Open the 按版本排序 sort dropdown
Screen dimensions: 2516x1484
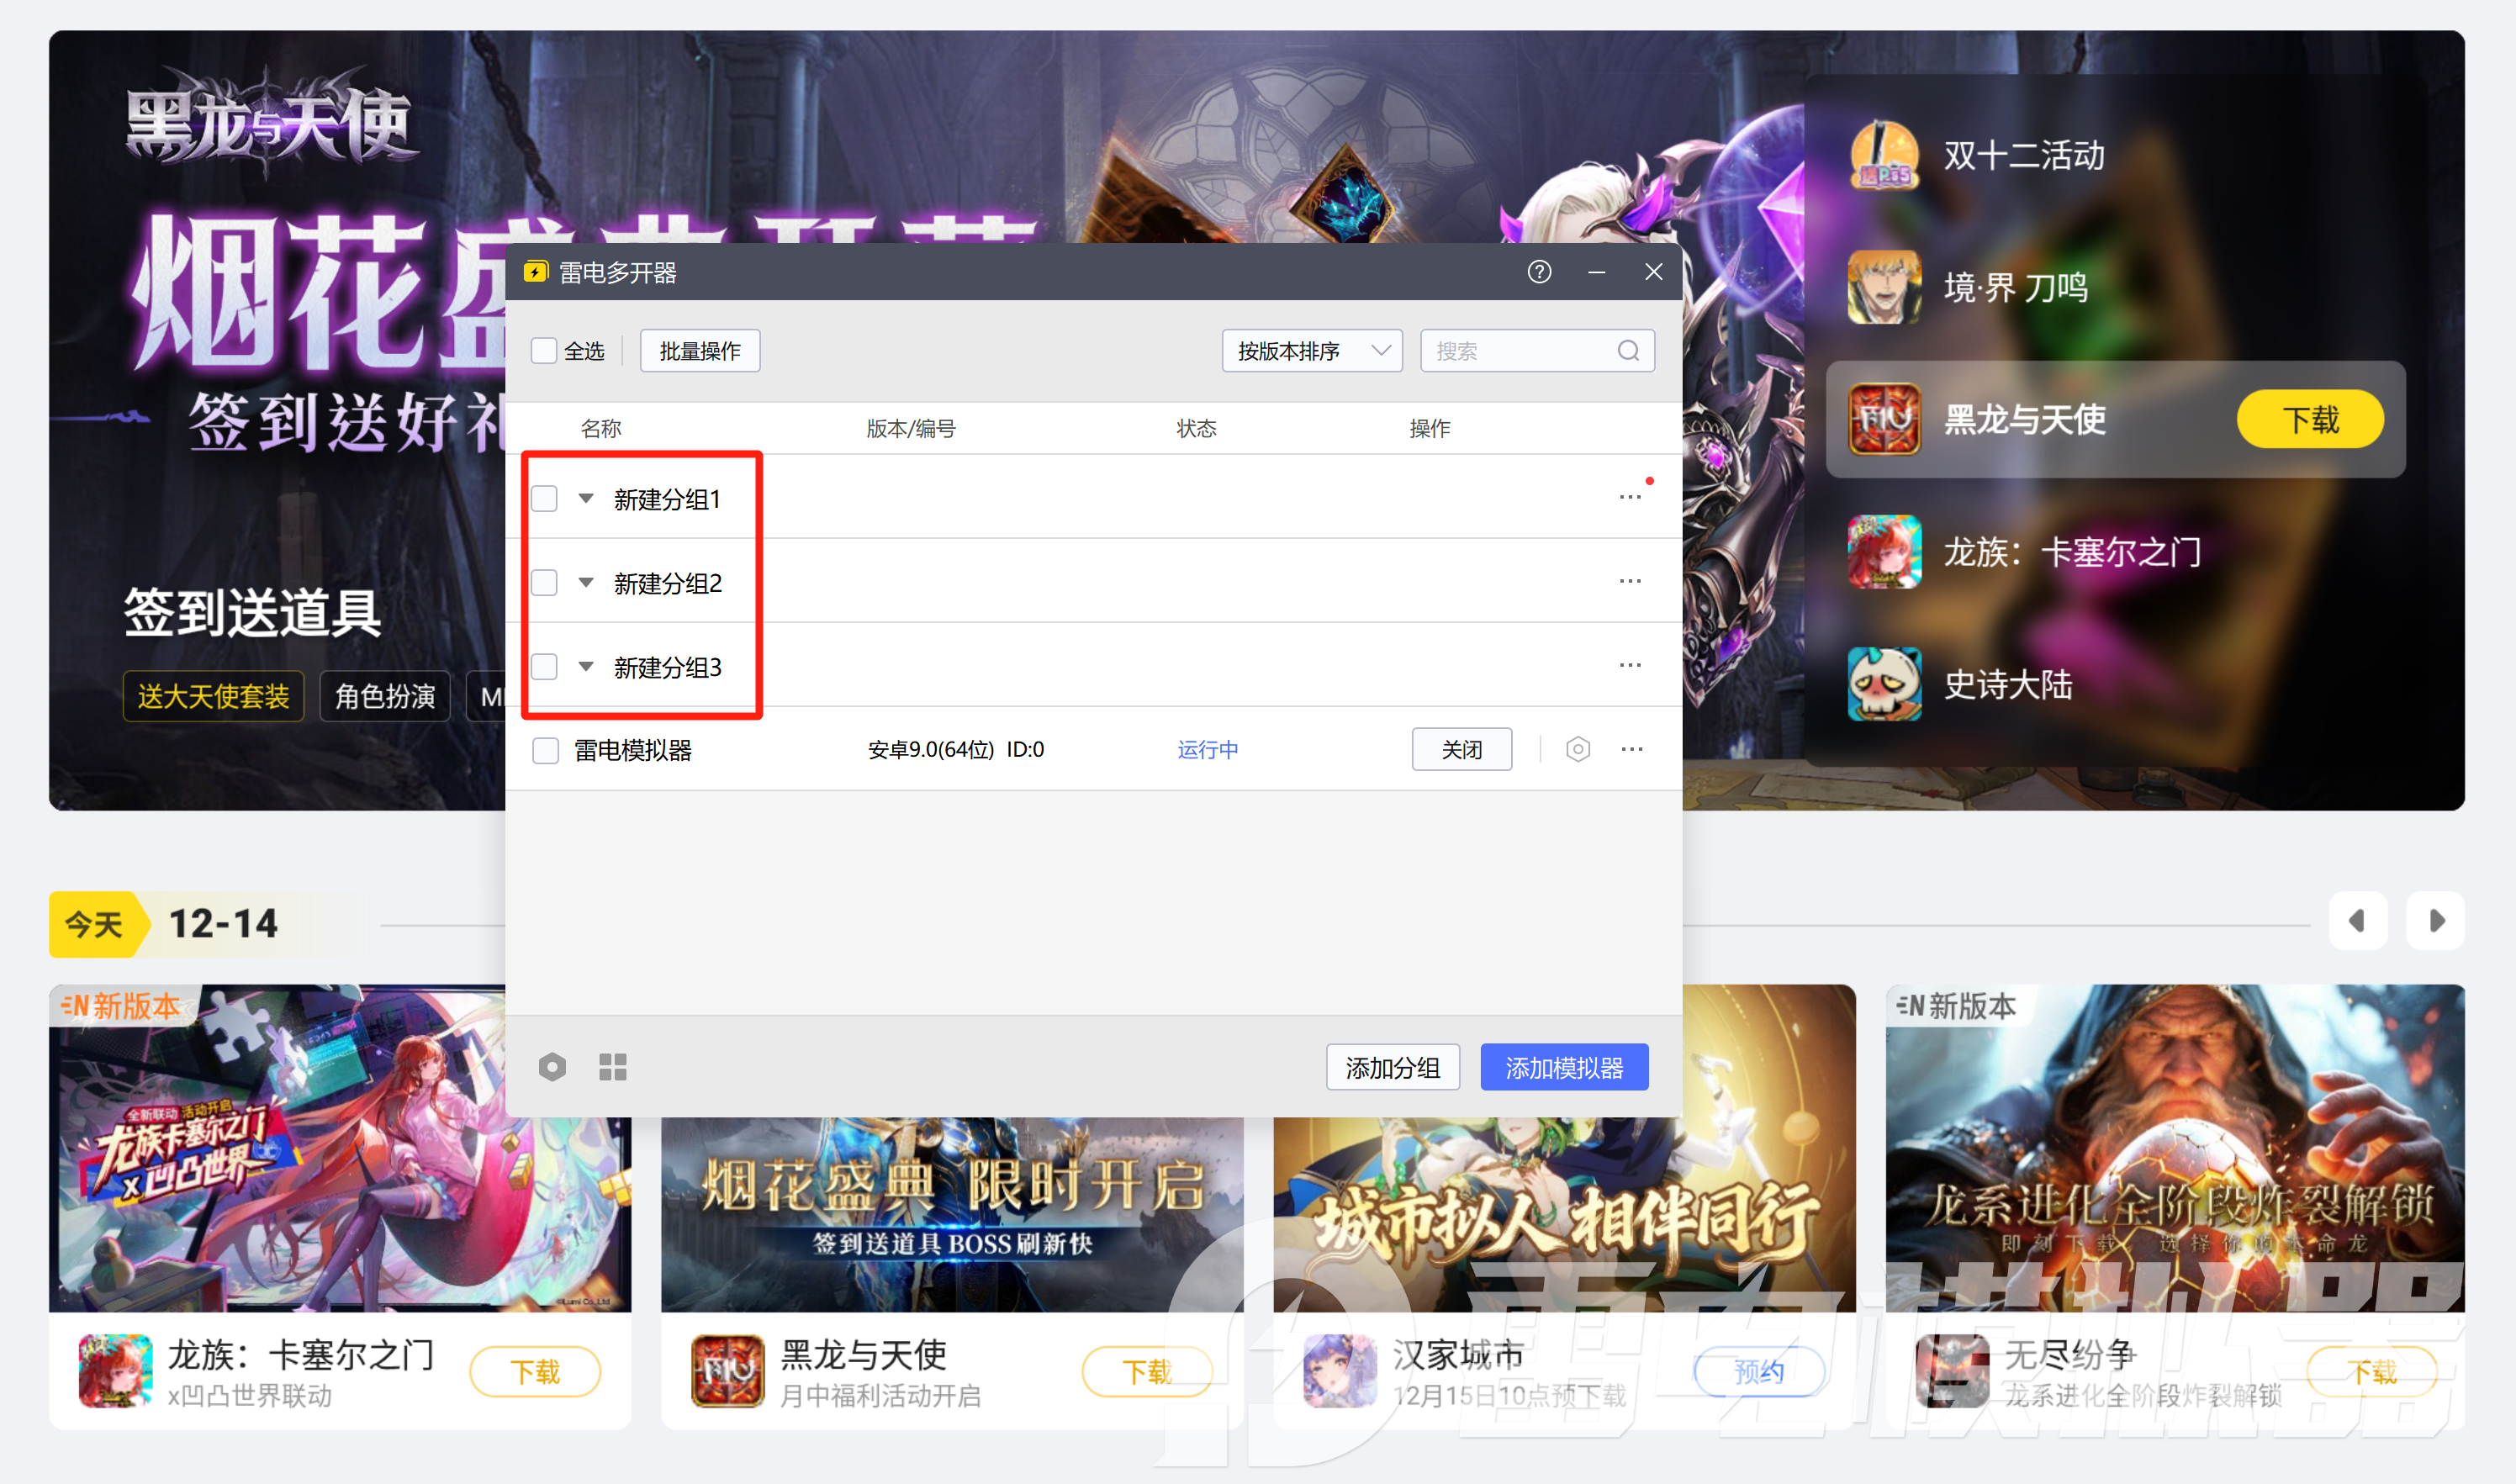coord(1311,351)
